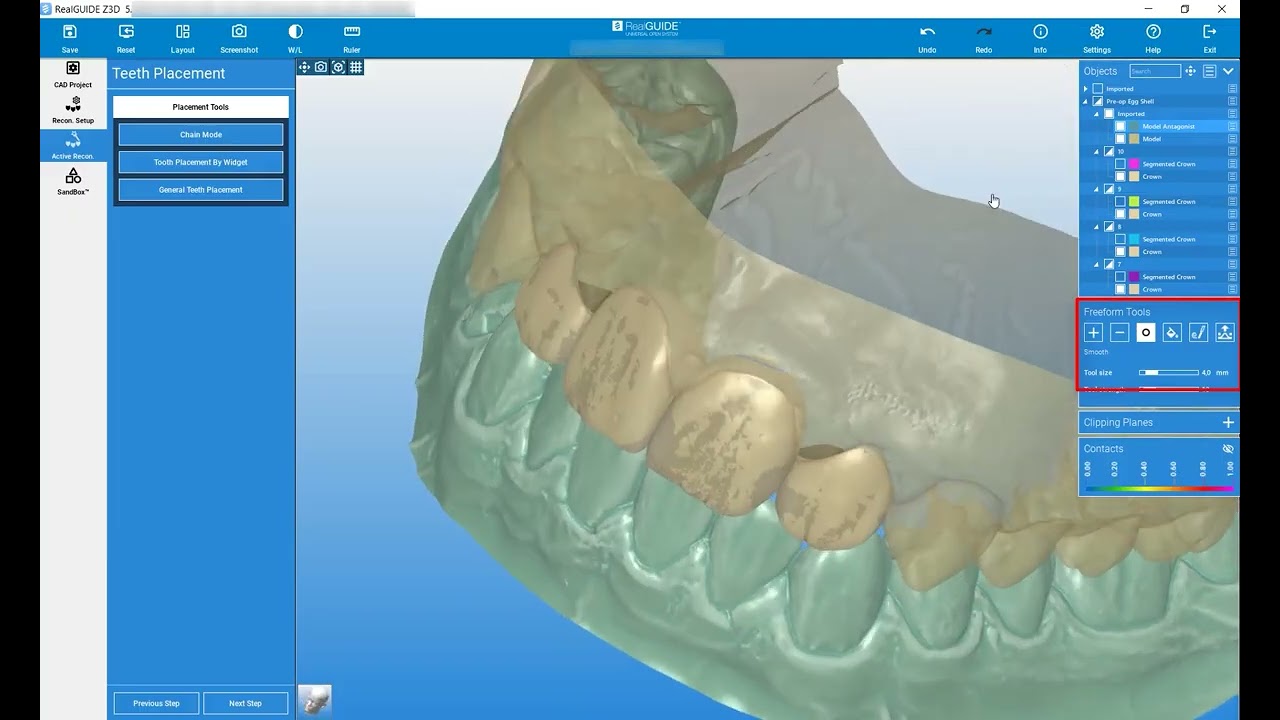Viewport: 1280px width, 720px height.
Task: Open the Objects panel list menu icon
Action: coord(1209,71)
